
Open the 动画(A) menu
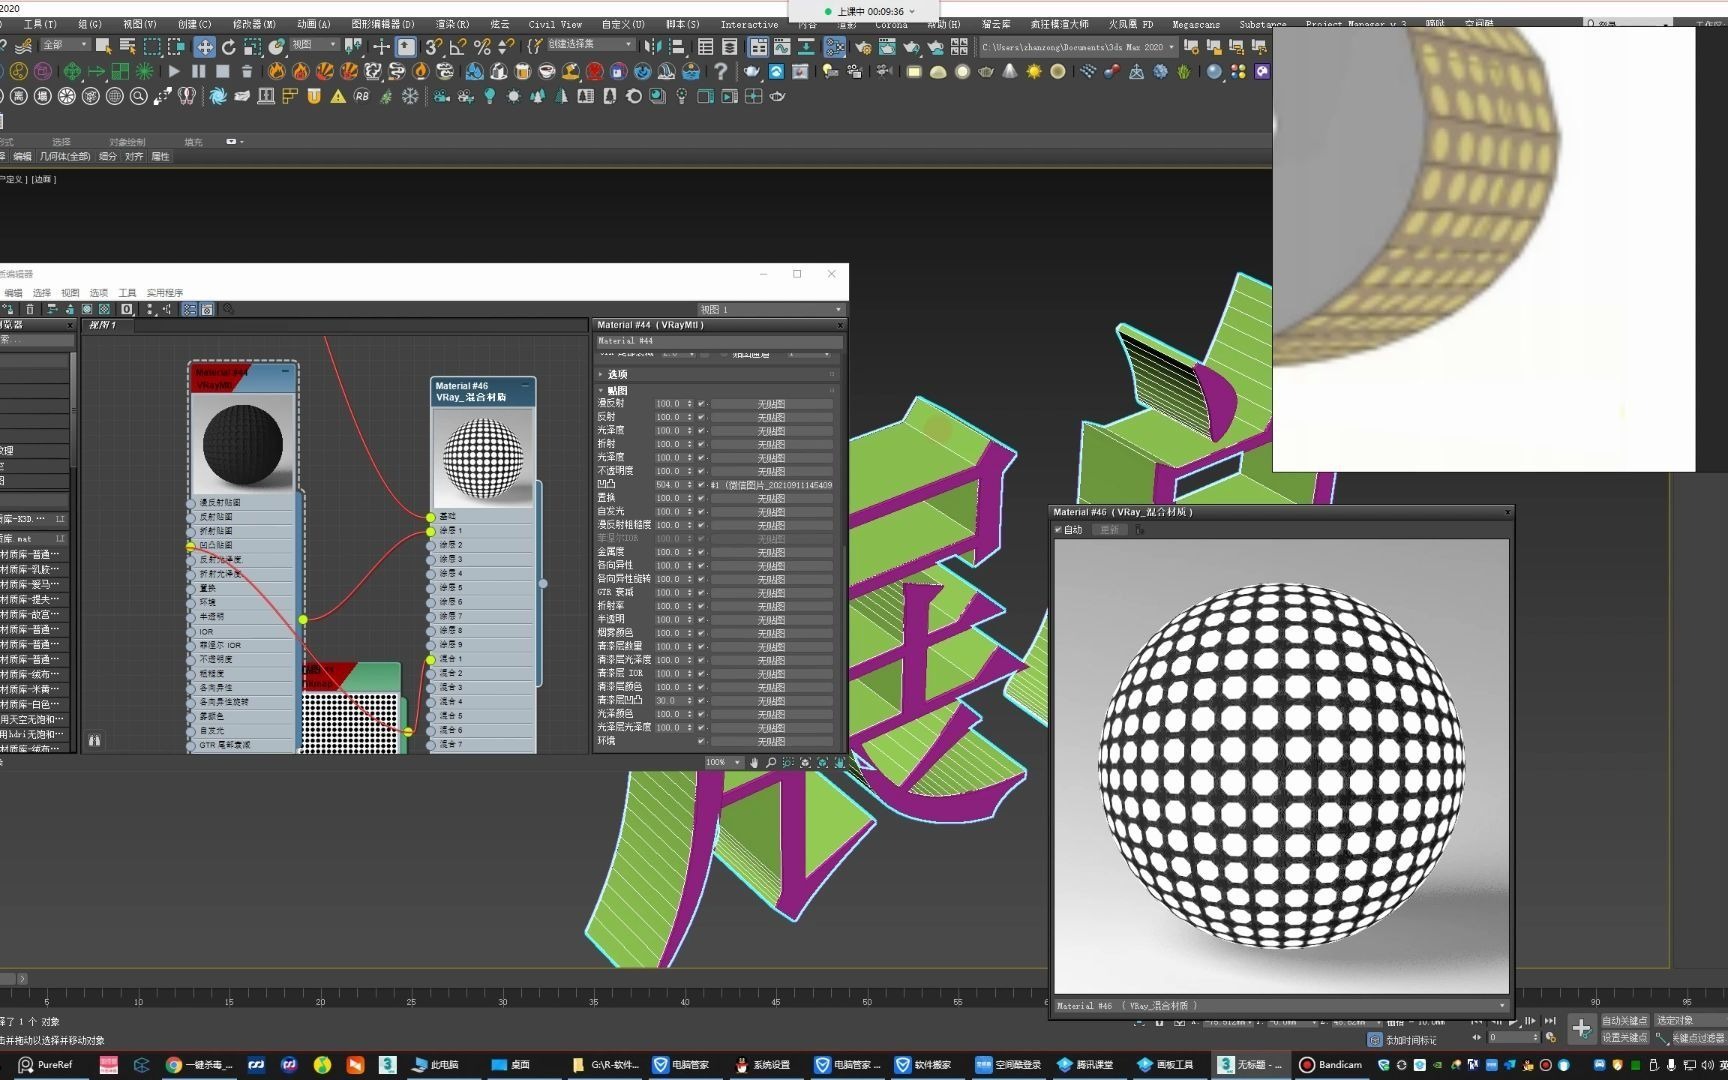click(314, 24)
